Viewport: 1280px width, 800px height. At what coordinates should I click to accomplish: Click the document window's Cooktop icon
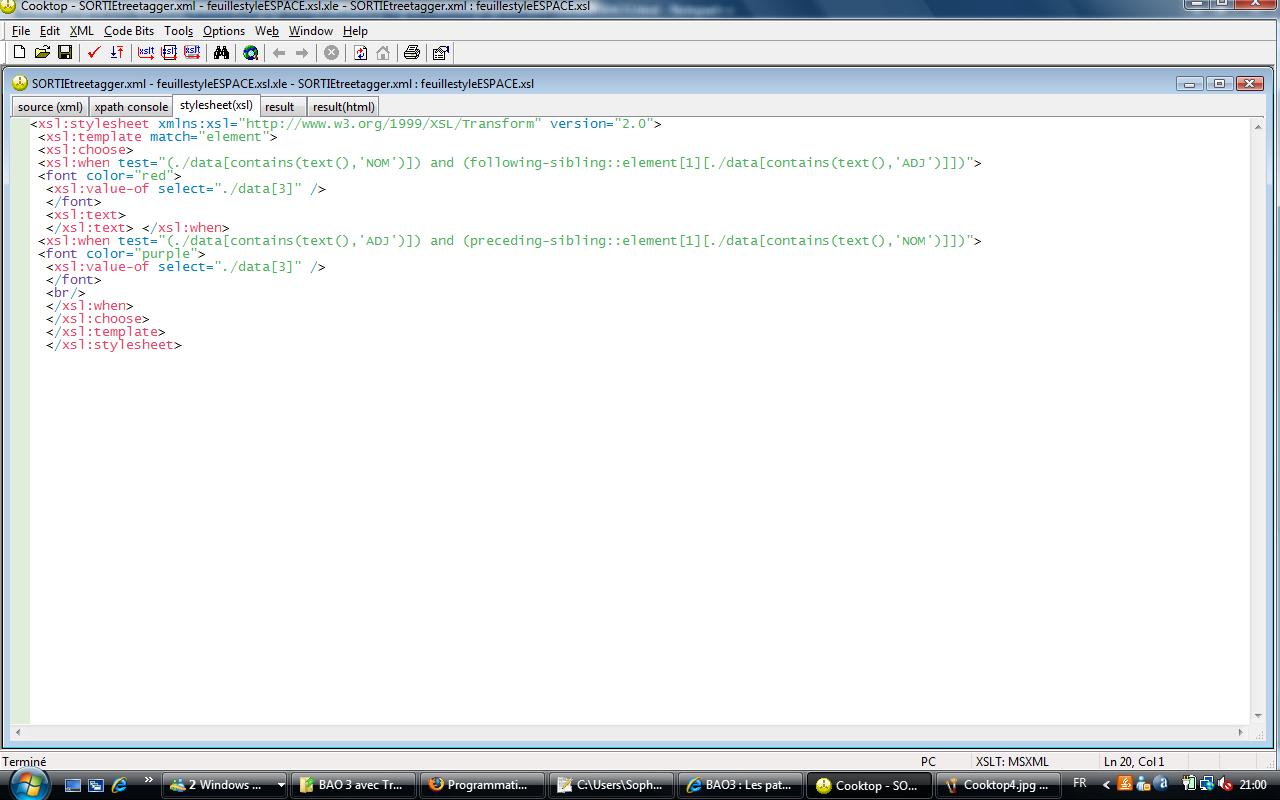[x=19, y=83]
